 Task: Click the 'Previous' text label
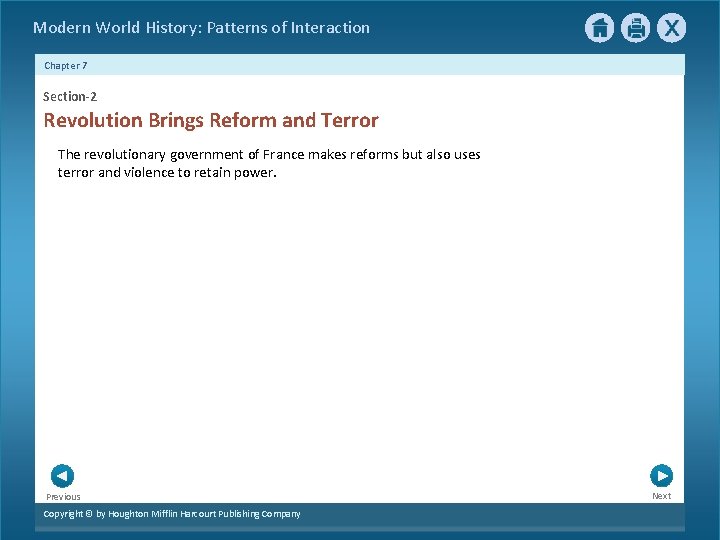click(x=63, y=497)
